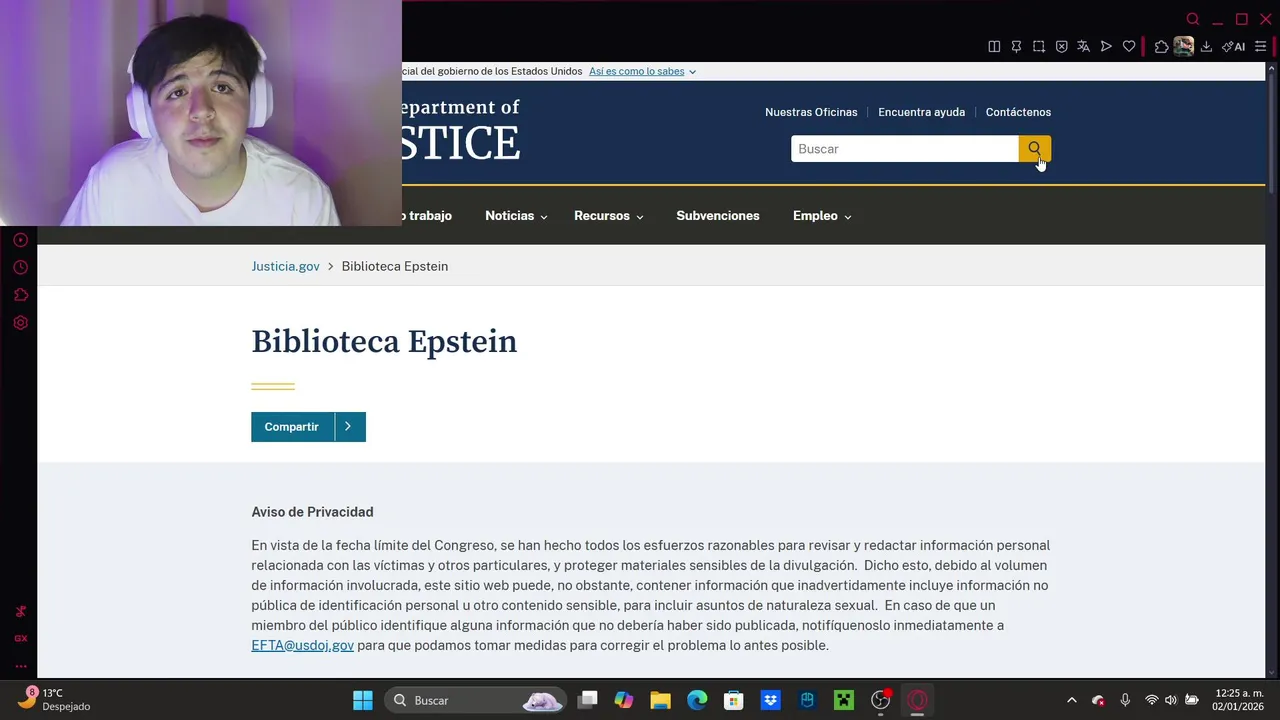Click the red search icon in title bar
1280x720 pixels.
[x=1193, y=19]
